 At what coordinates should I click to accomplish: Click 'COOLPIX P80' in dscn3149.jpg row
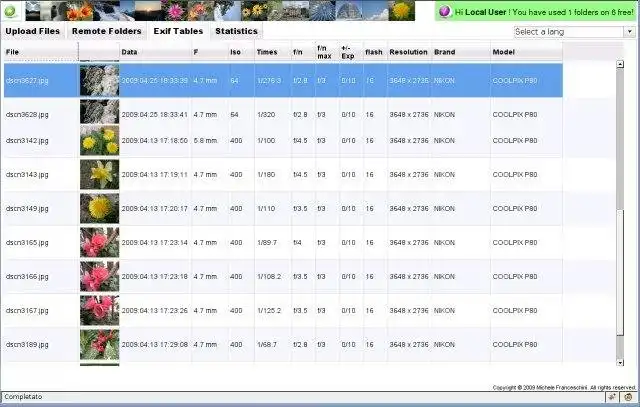[x=515, y=209]
